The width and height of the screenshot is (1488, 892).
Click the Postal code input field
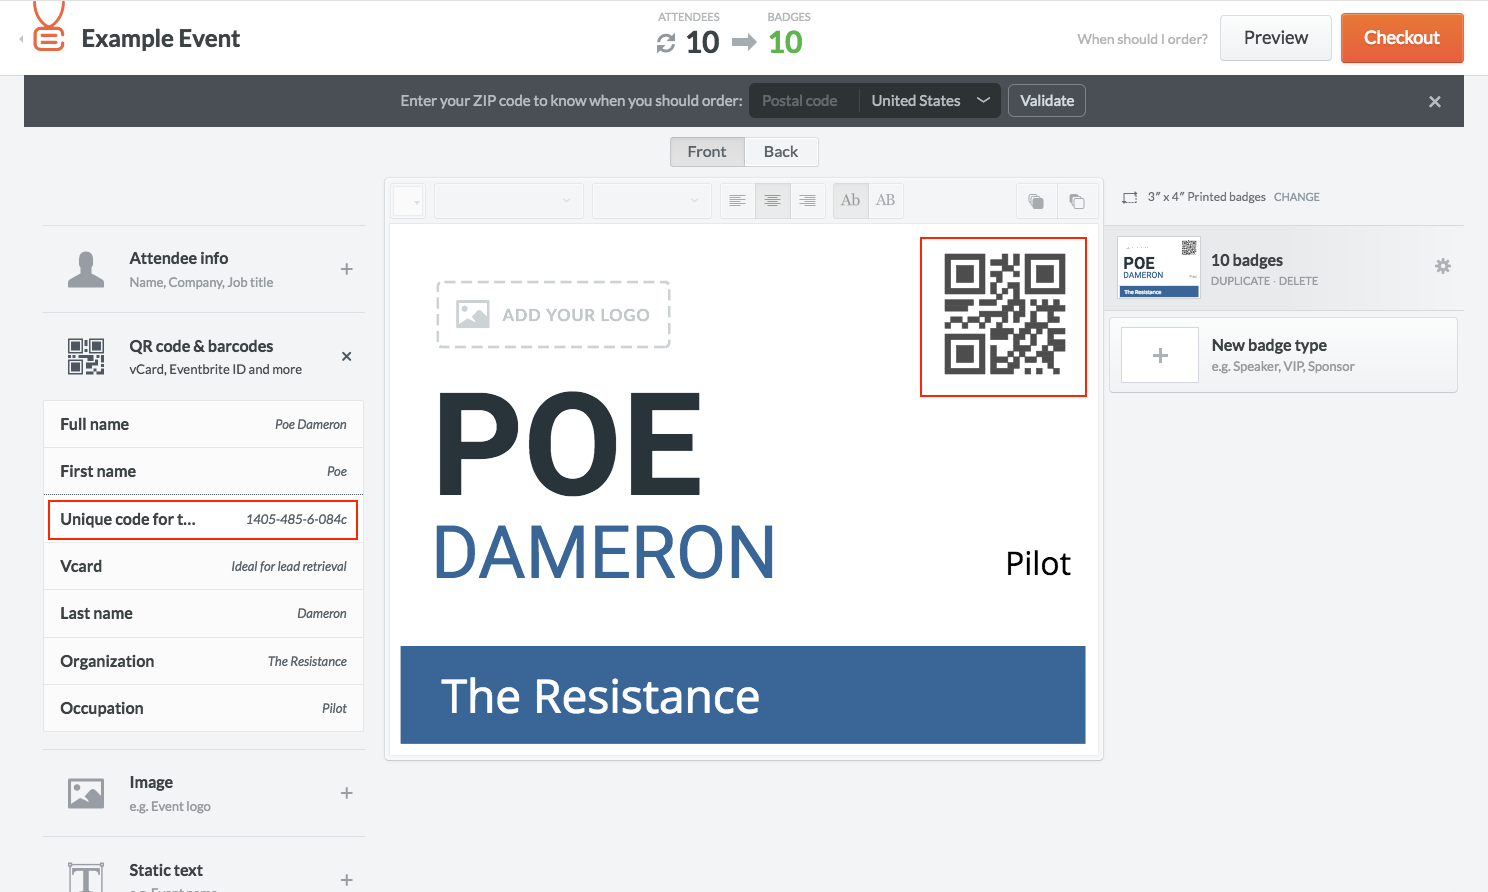pyautogui.click(x=804, y=101)
